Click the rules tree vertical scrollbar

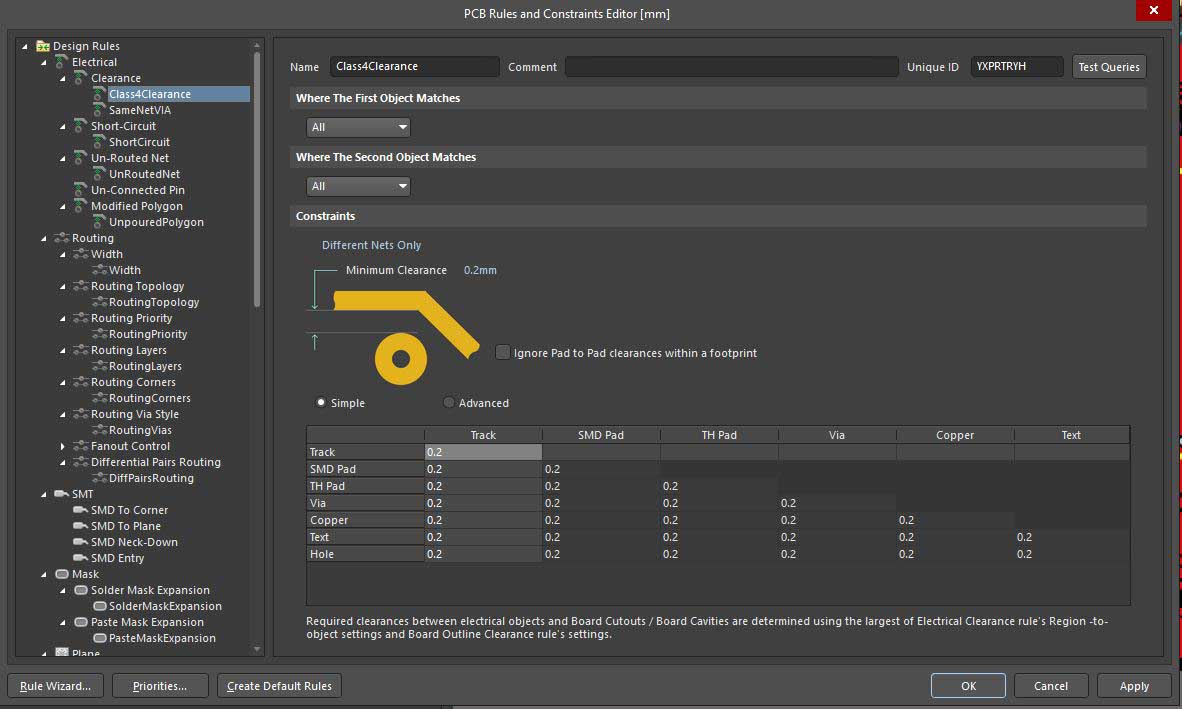(258, 180)
